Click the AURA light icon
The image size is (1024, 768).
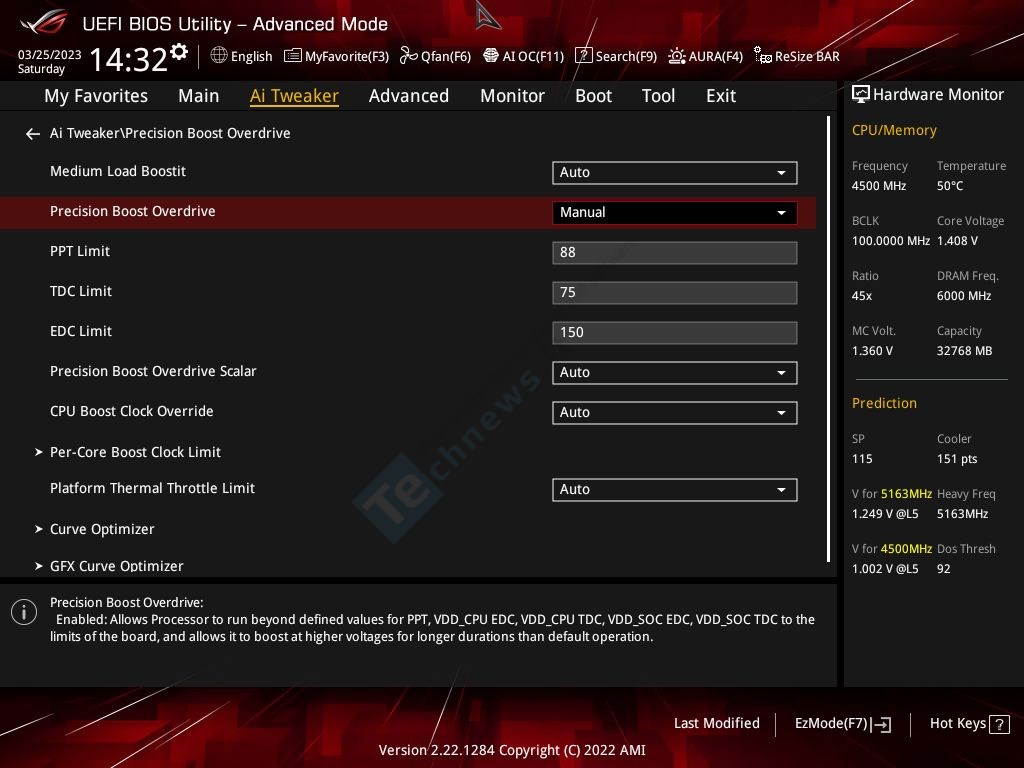[x=677, y=56]
